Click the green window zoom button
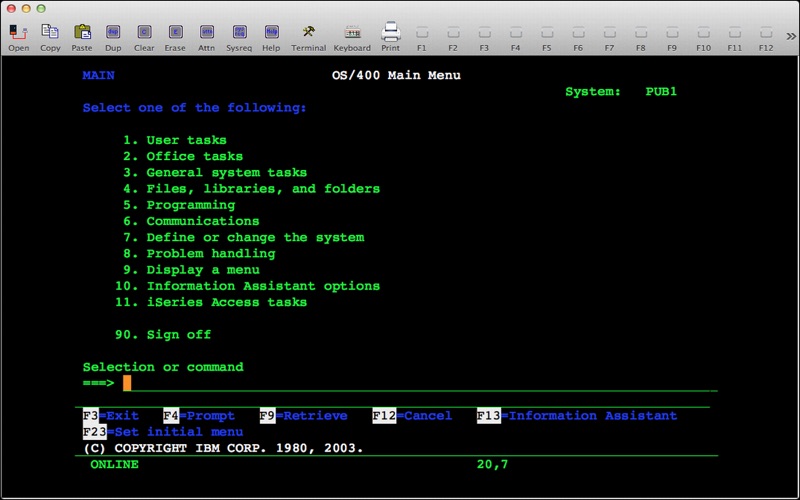Image resolution: width=800 pixels, height=500 pixels. (x=41, y=9)
